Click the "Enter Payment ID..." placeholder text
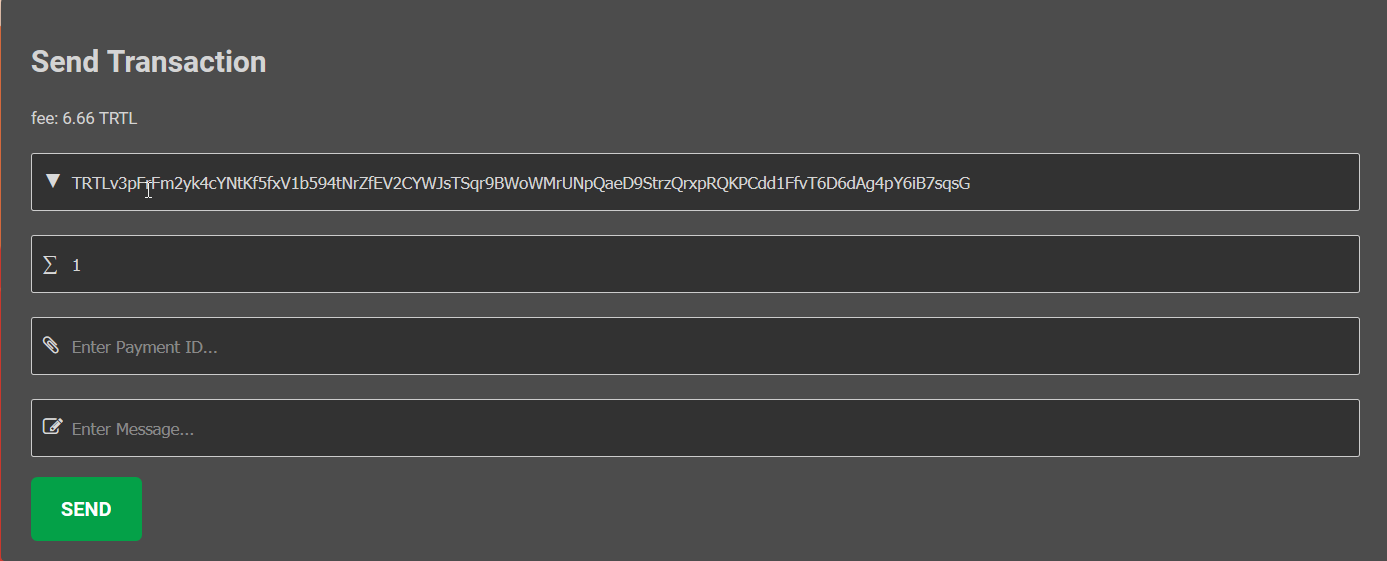Screen dimensions: 1387x561 (144, 347)
